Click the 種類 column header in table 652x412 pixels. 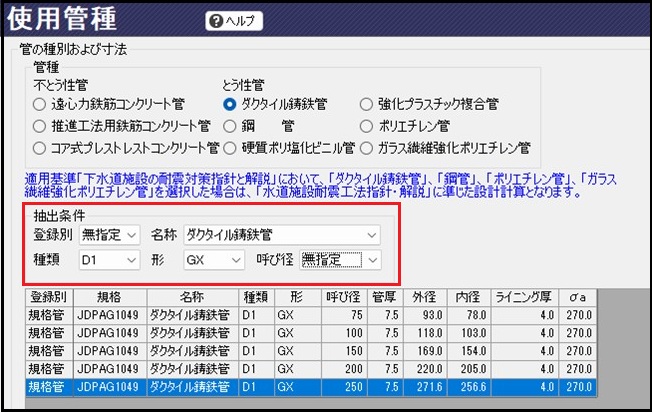(256, 297)
